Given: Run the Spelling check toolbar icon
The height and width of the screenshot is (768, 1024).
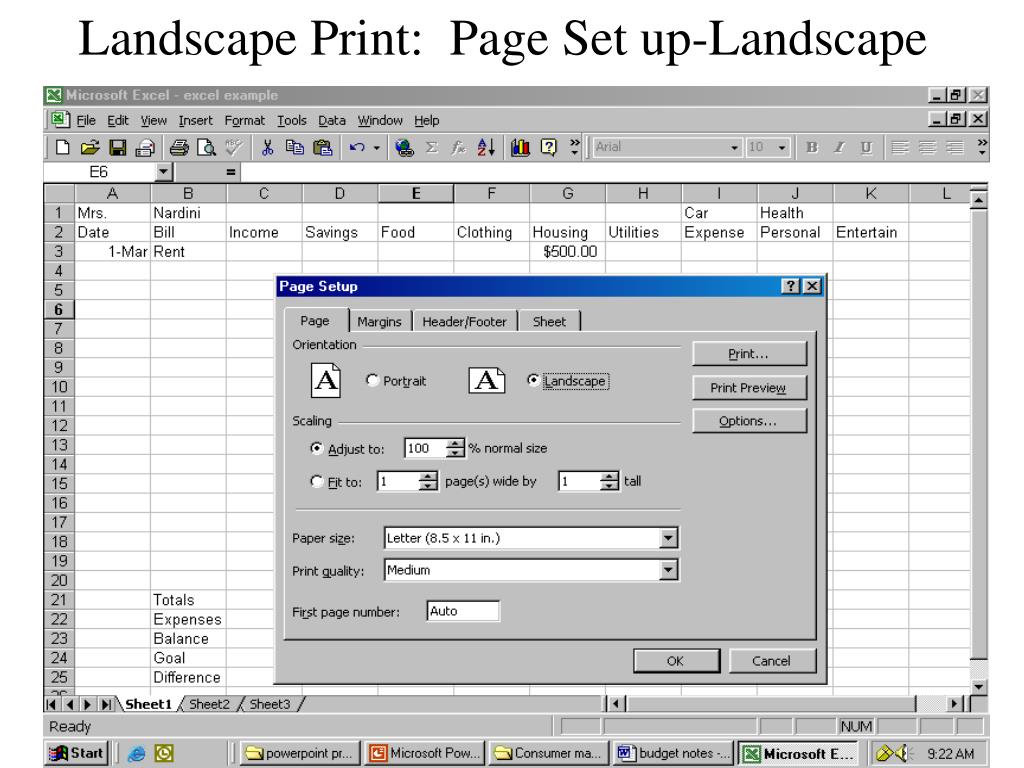Looking at the screenshot, I should click(x=234, y=148).
